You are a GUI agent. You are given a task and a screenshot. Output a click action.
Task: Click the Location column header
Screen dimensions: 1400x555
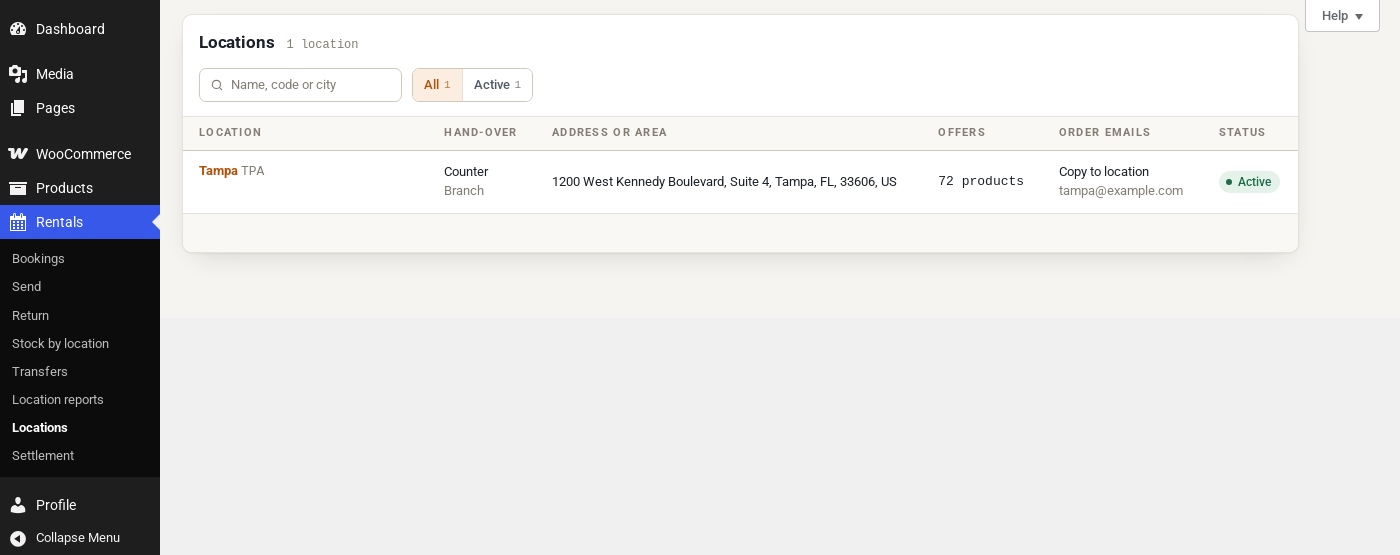click(230, 133)
